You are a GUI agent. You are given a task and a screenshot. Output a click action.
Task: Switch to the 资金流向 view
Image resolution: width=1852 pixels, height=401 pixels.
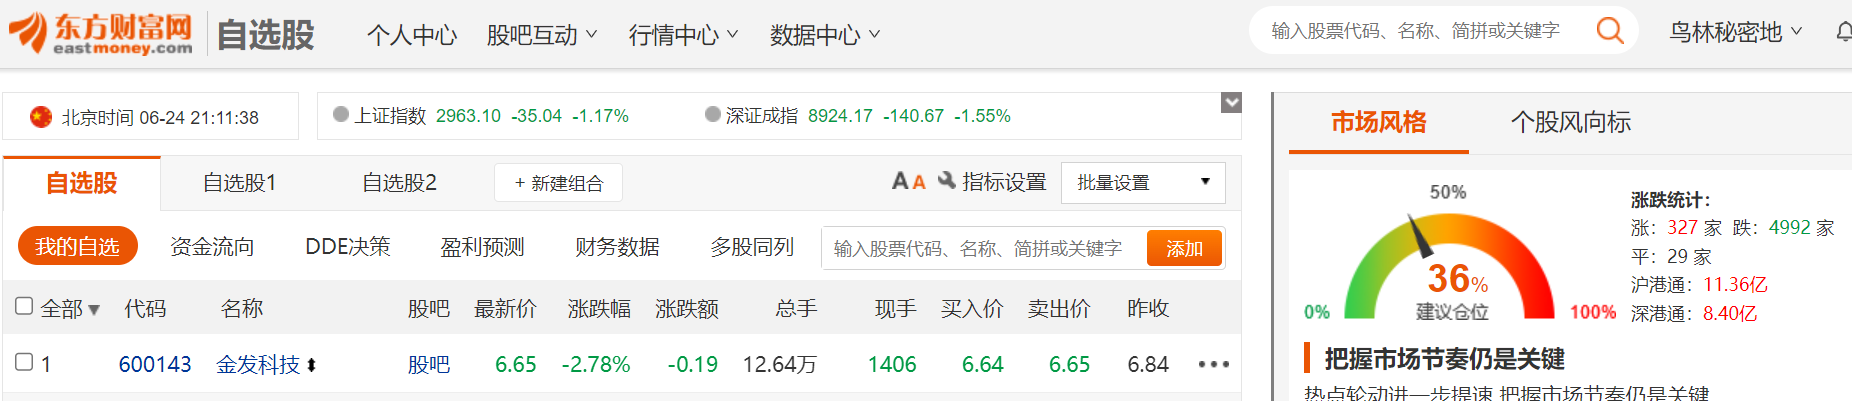tap(212, 247)
